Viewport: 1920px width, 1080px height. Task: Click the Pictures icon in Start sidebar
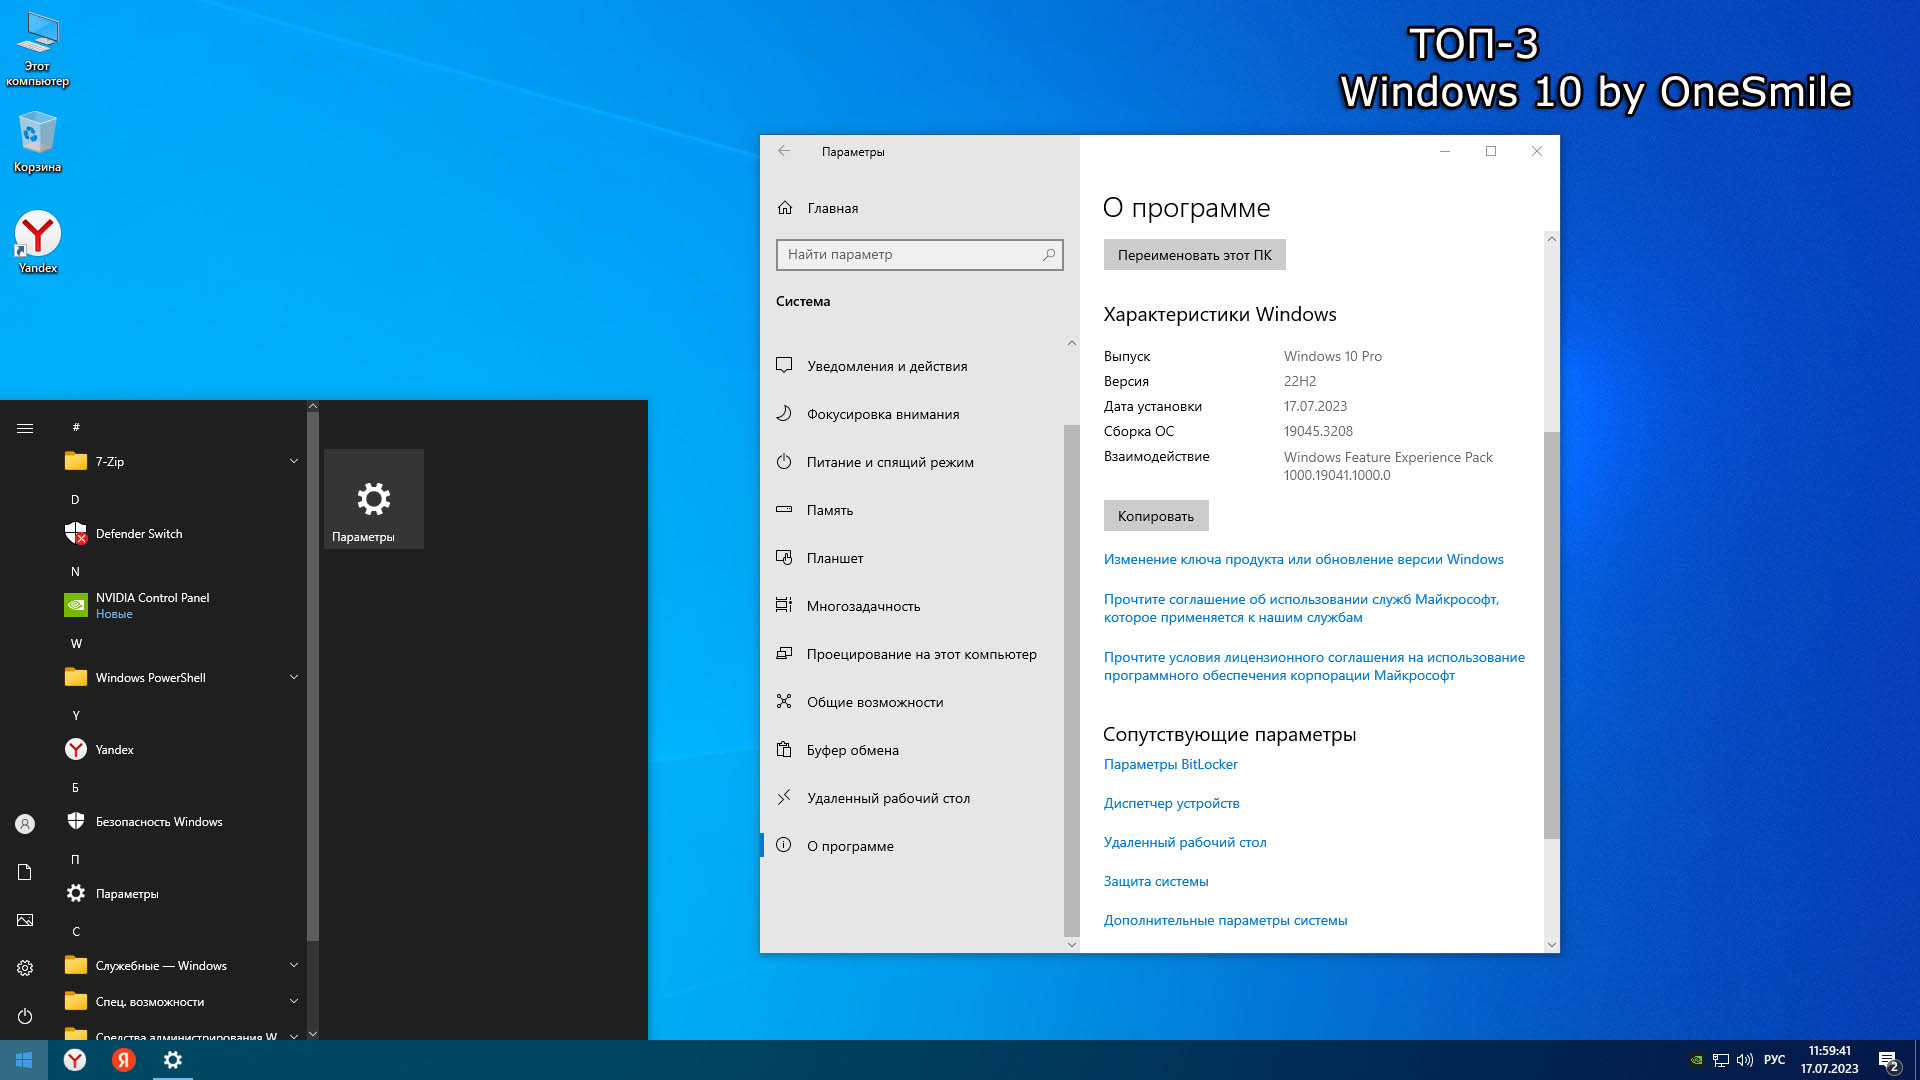click(x=25, y=920)
